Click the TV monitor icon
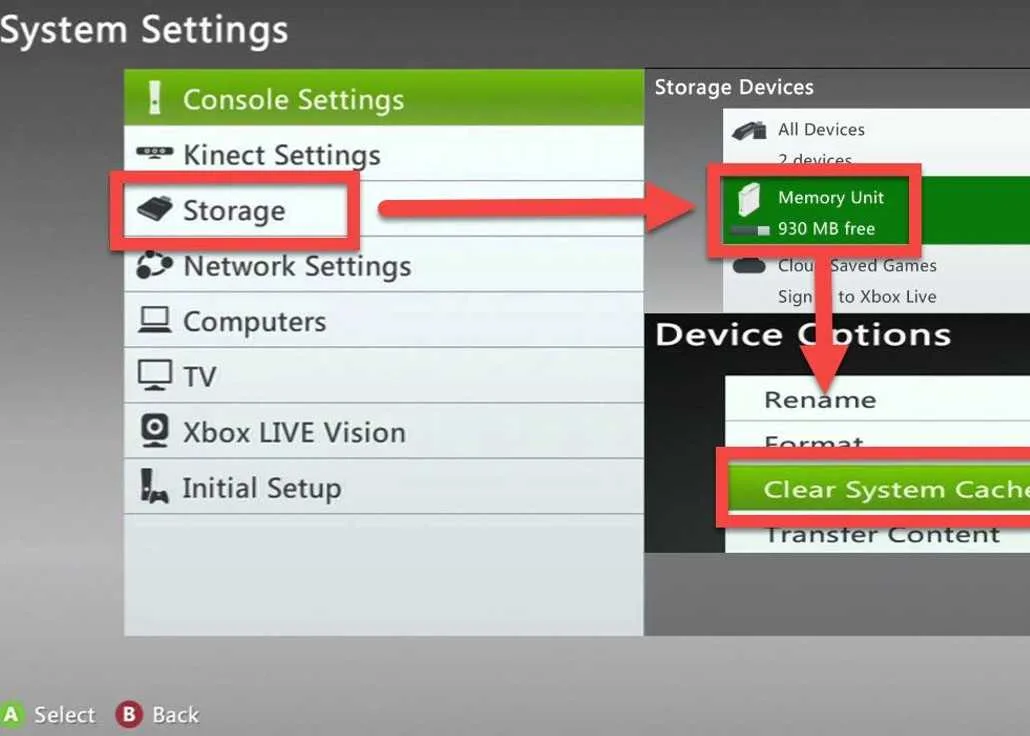Screen dimensions: 1030x736 pos(155,375)
